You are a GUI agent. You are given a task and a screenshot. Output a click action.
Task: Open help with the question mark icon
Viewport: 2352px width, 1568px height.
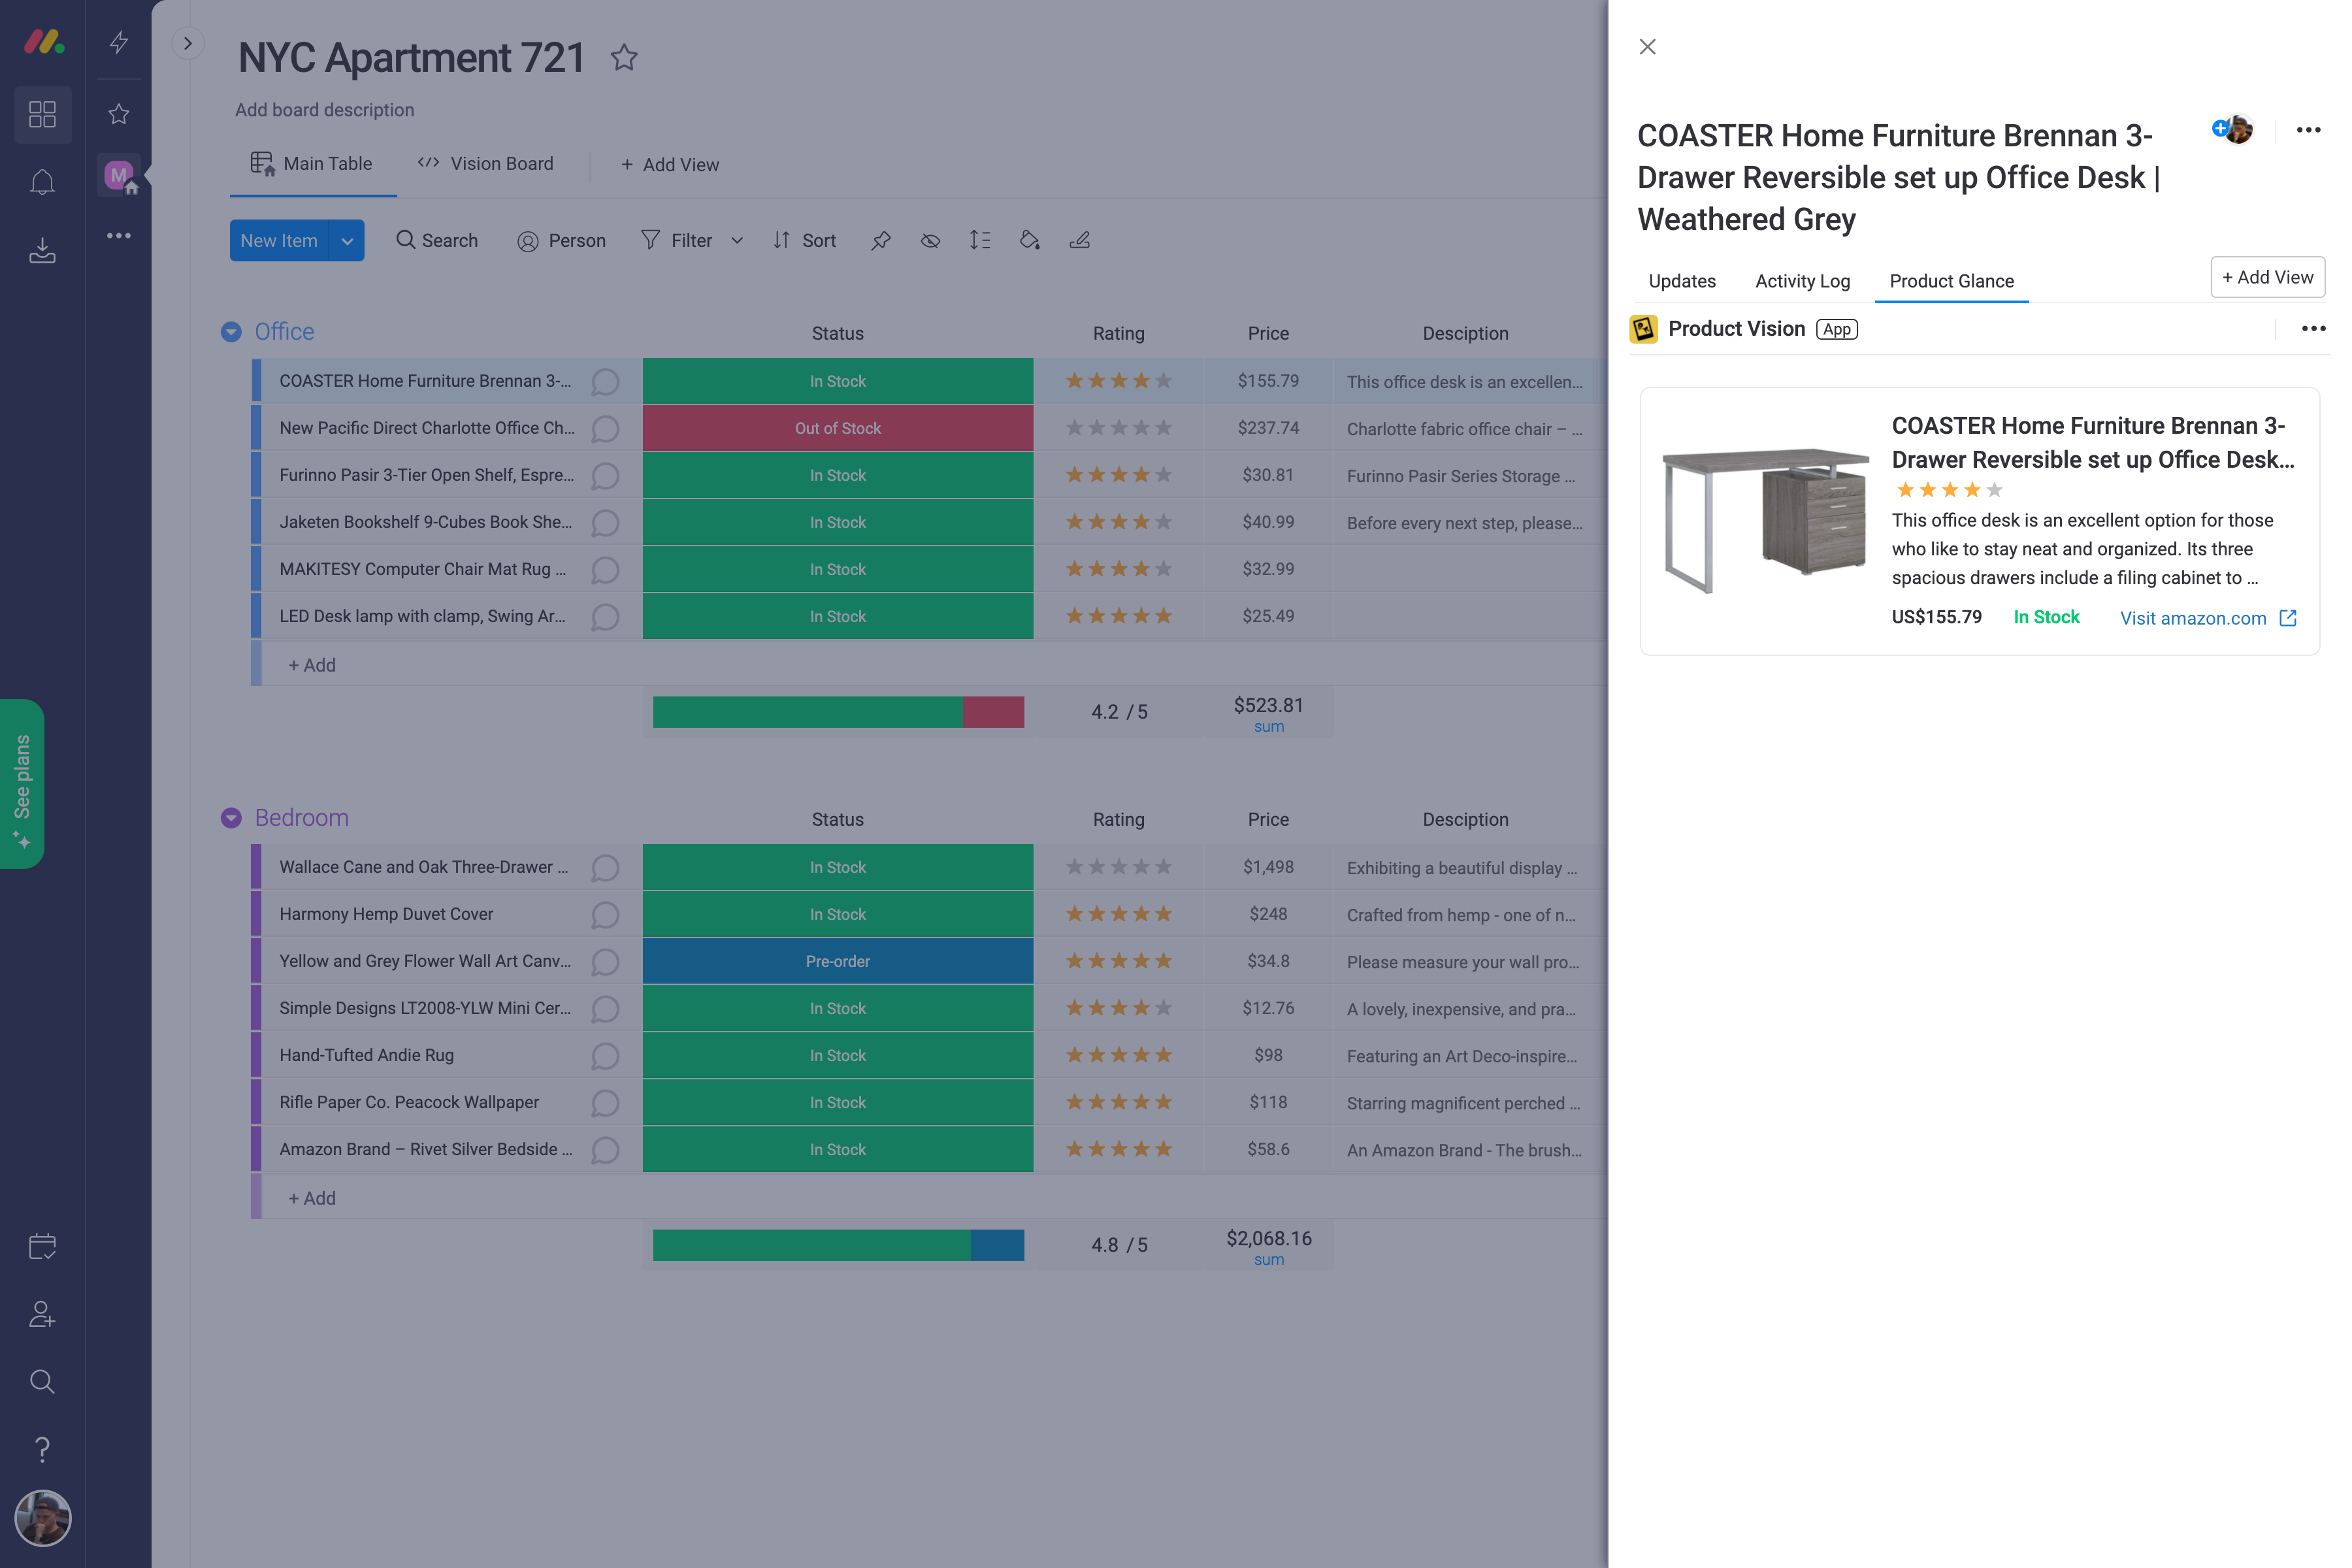pos(42,1449)
